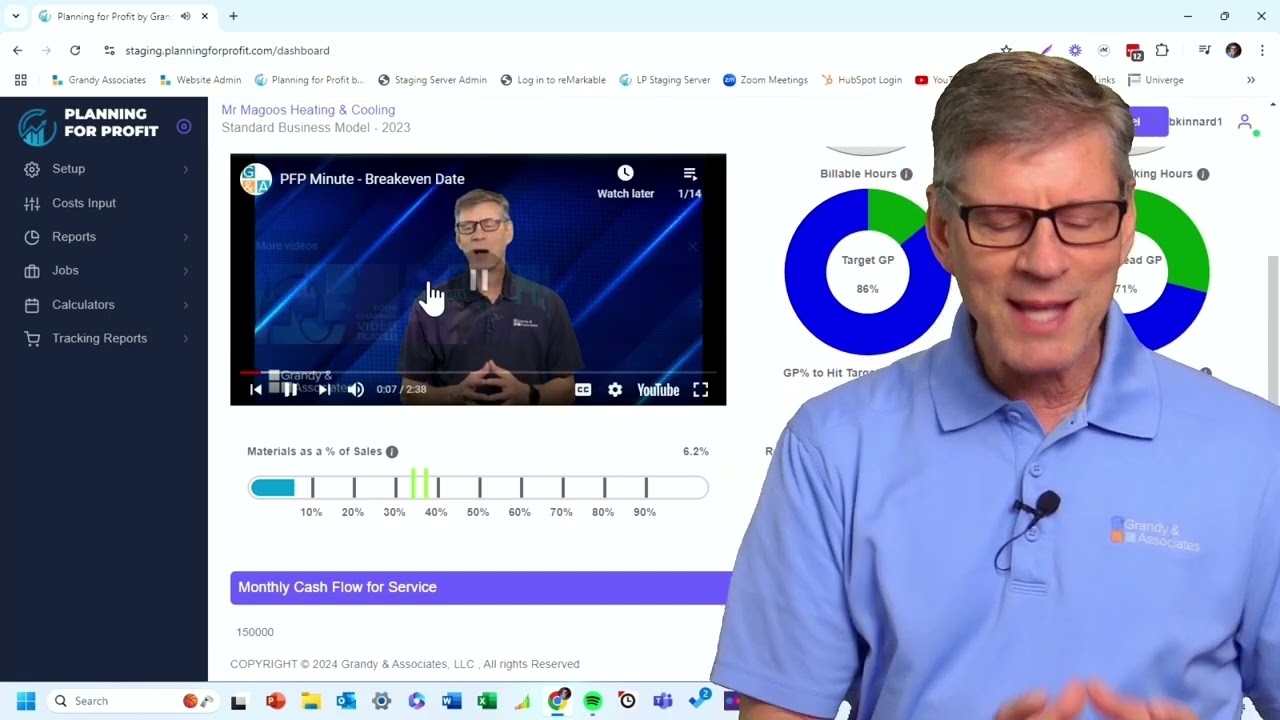The image size is (1280, 720).
Task: Click the video title PFP Minute - Breakeven Date
Action: click(372, 179)
